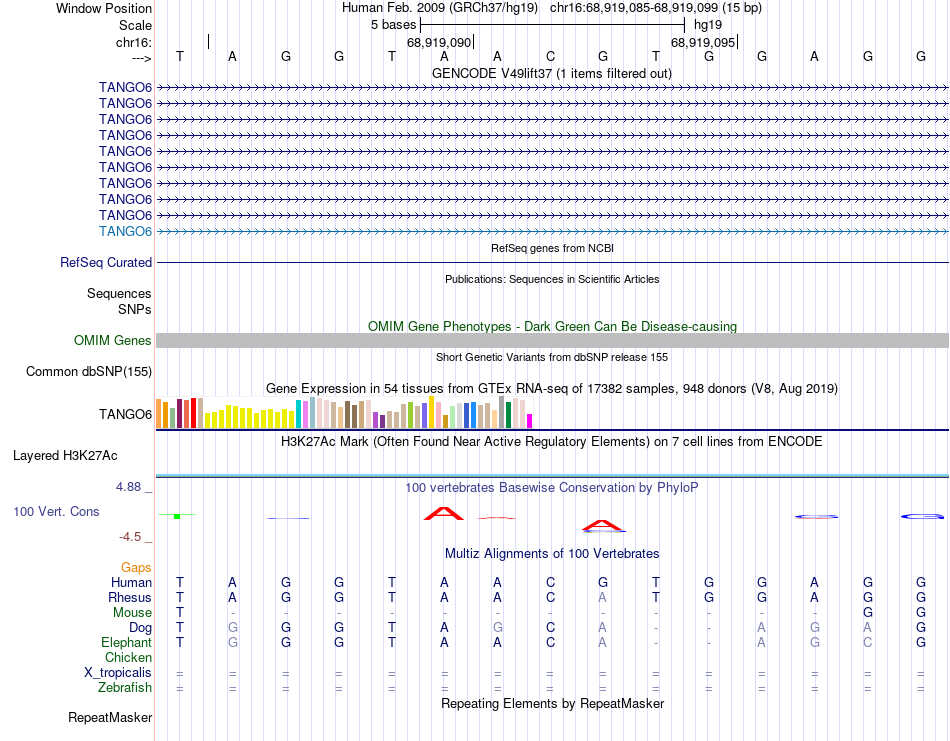Select the light-blue TANGO6 transcript label
Screen dimensions: 950x741
pyautogui.click(x=125, y=231)
